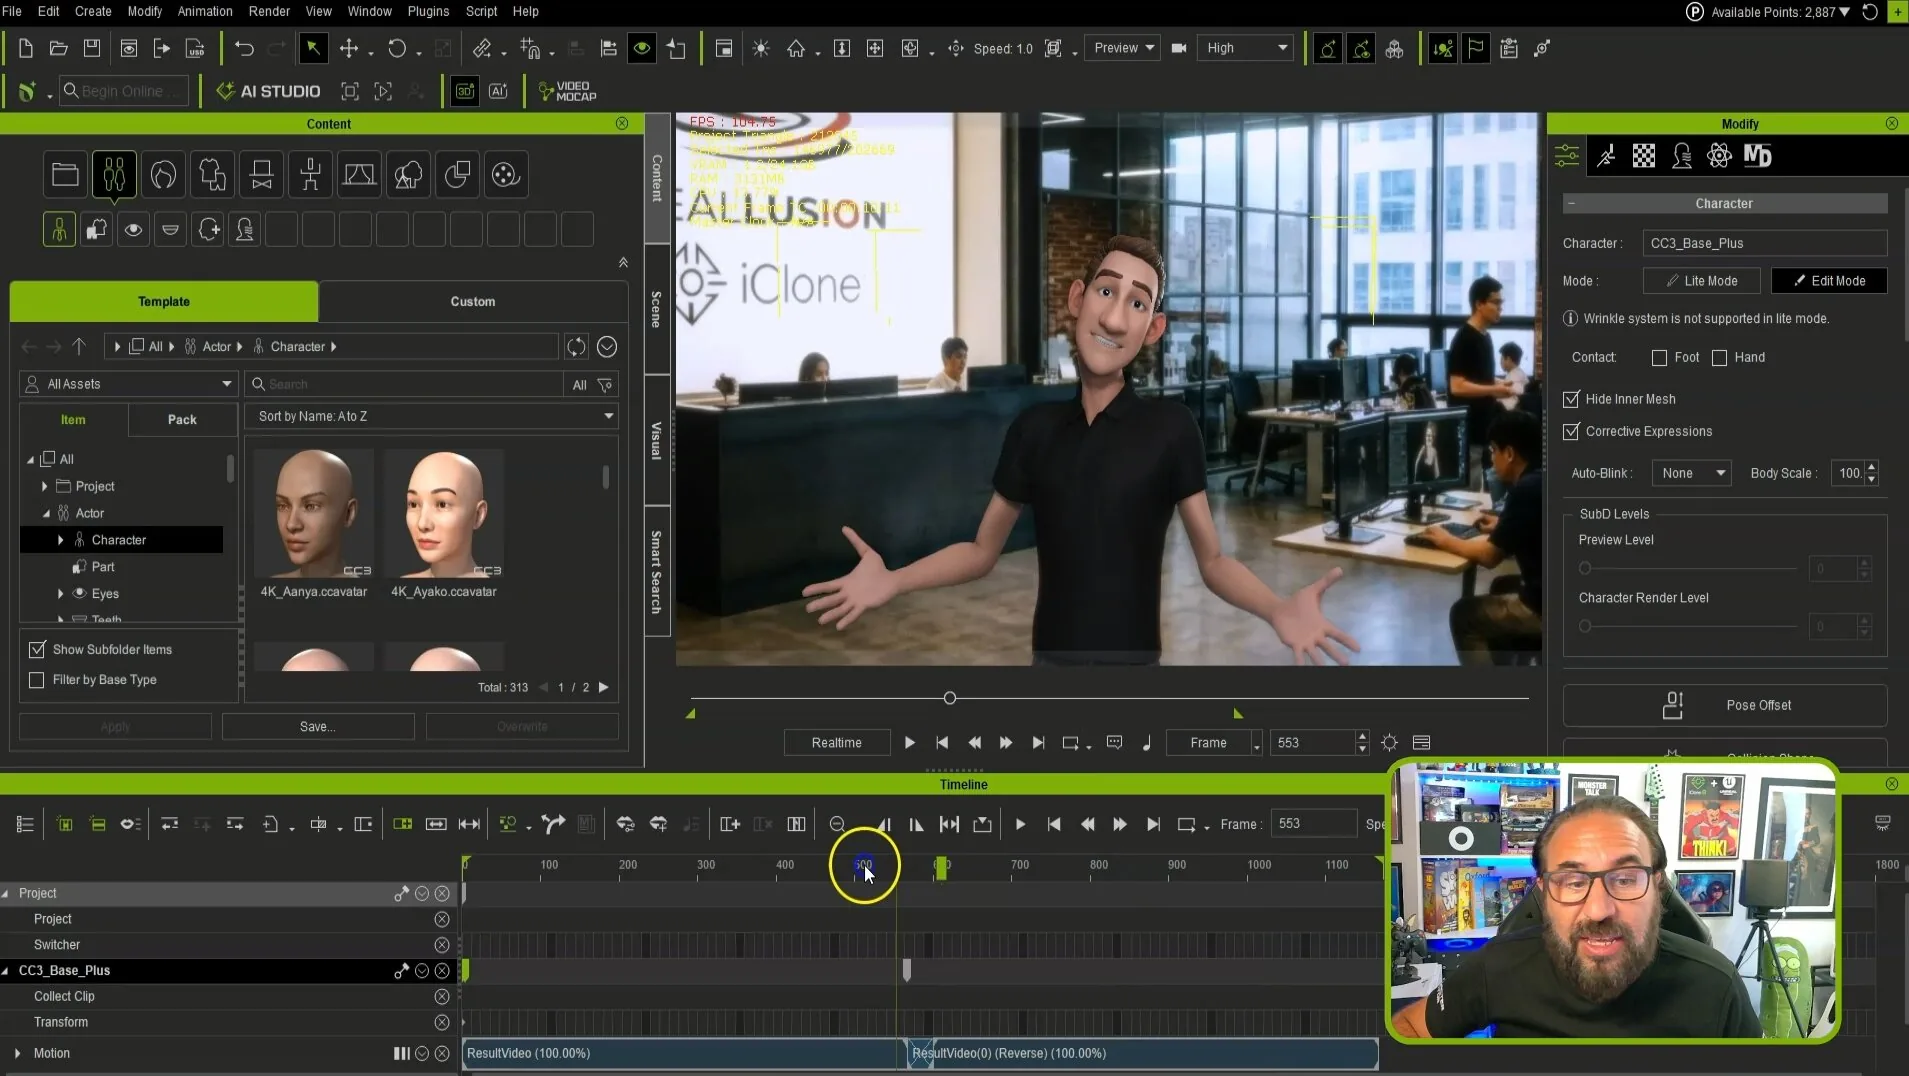1909x1076 pixels.
Task: Open the Sort by Name dropdown
Action: pyautogui.click(x=432, y=416)
